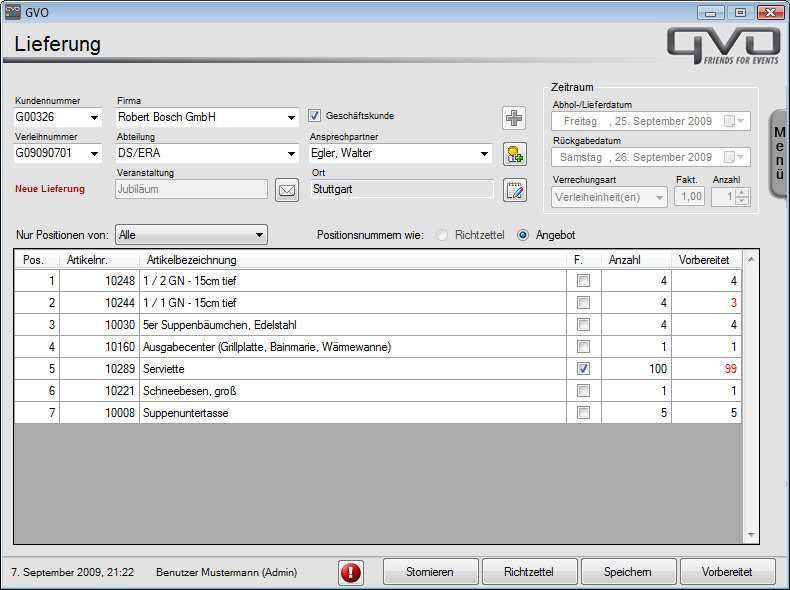
Task: Click the GVO application icon in title bar
Action: pos(13,12)
